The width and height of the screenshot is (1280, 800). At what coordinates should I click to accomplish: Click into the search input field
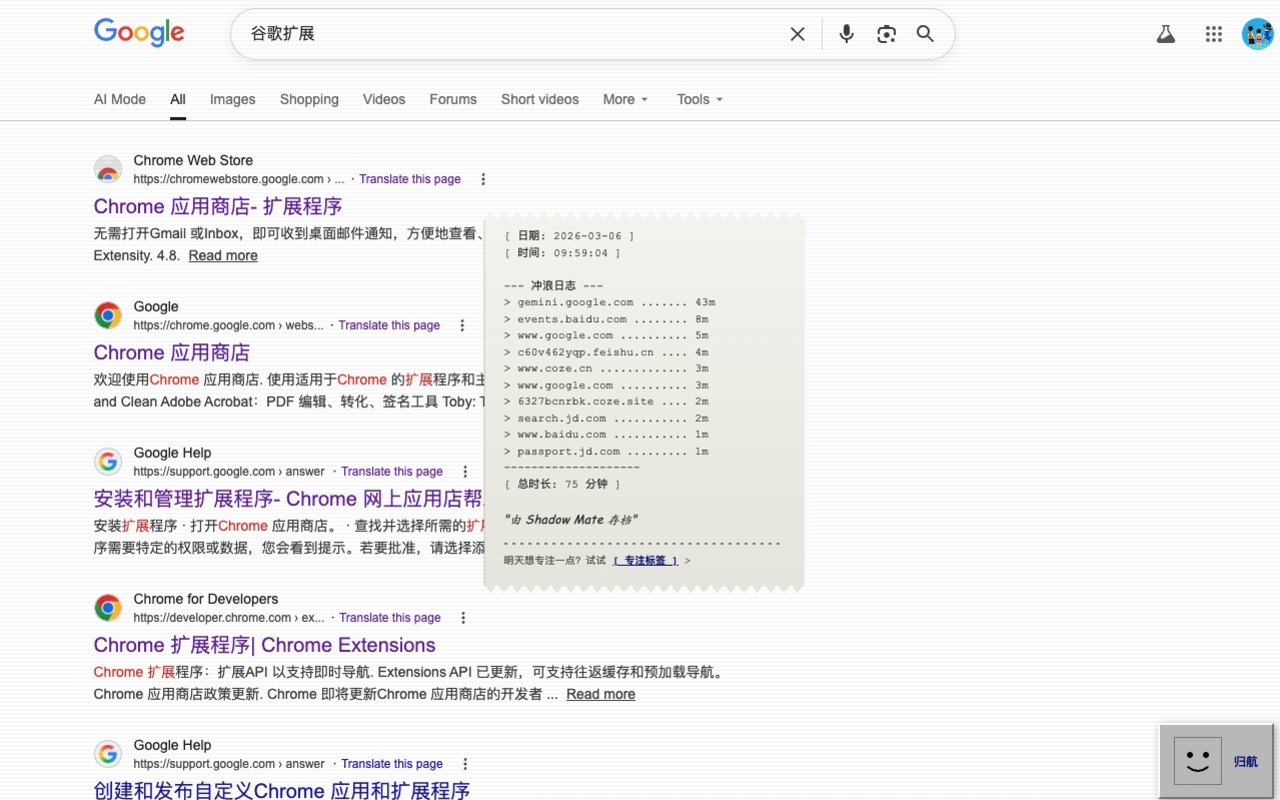pyautogui.click(x=510, y=34)
